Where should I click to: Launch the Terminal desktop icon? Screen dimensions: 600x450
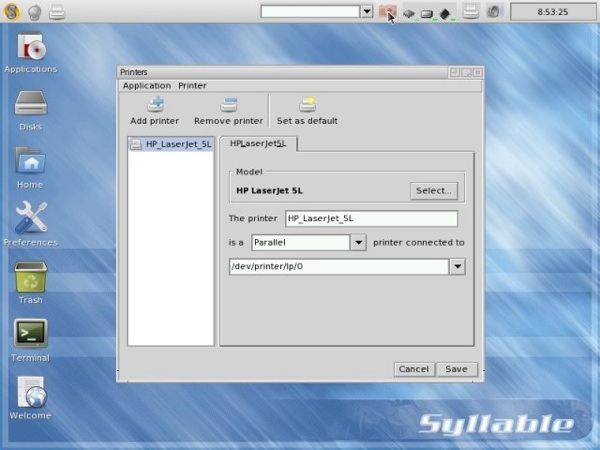point(30,334)
